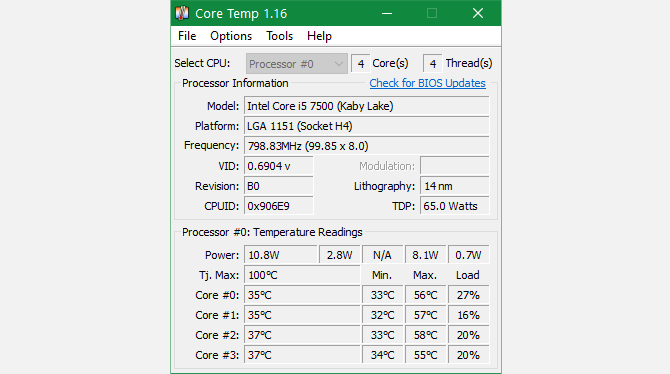Viewport: 670px width, 374px height.
Task: Click the Tj. Max 100°C field
Action: click(x=302, y=275)
